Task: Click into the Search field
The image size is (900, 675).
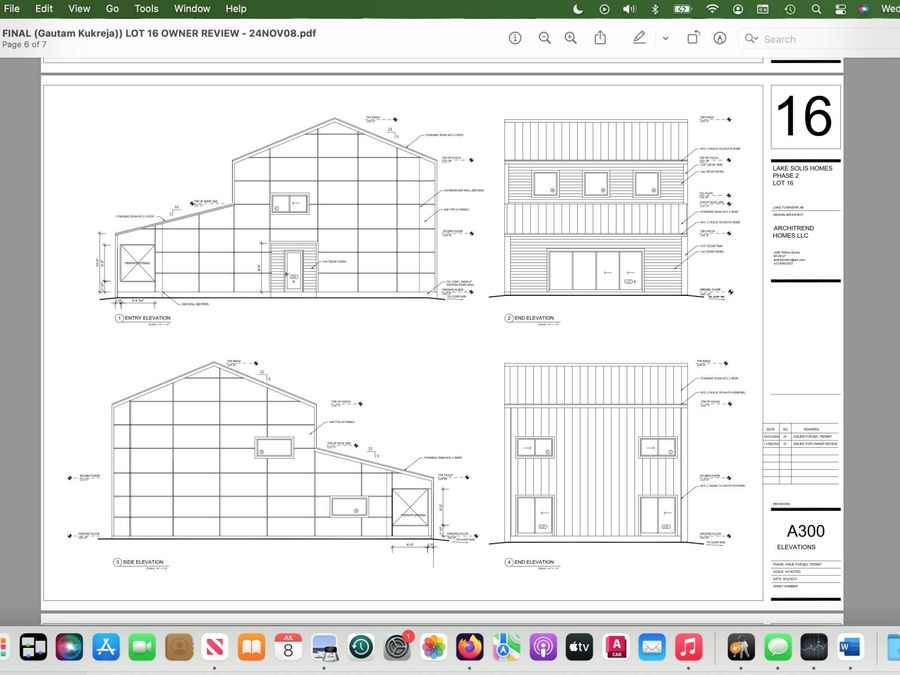Action: click(x=818, y=39)
